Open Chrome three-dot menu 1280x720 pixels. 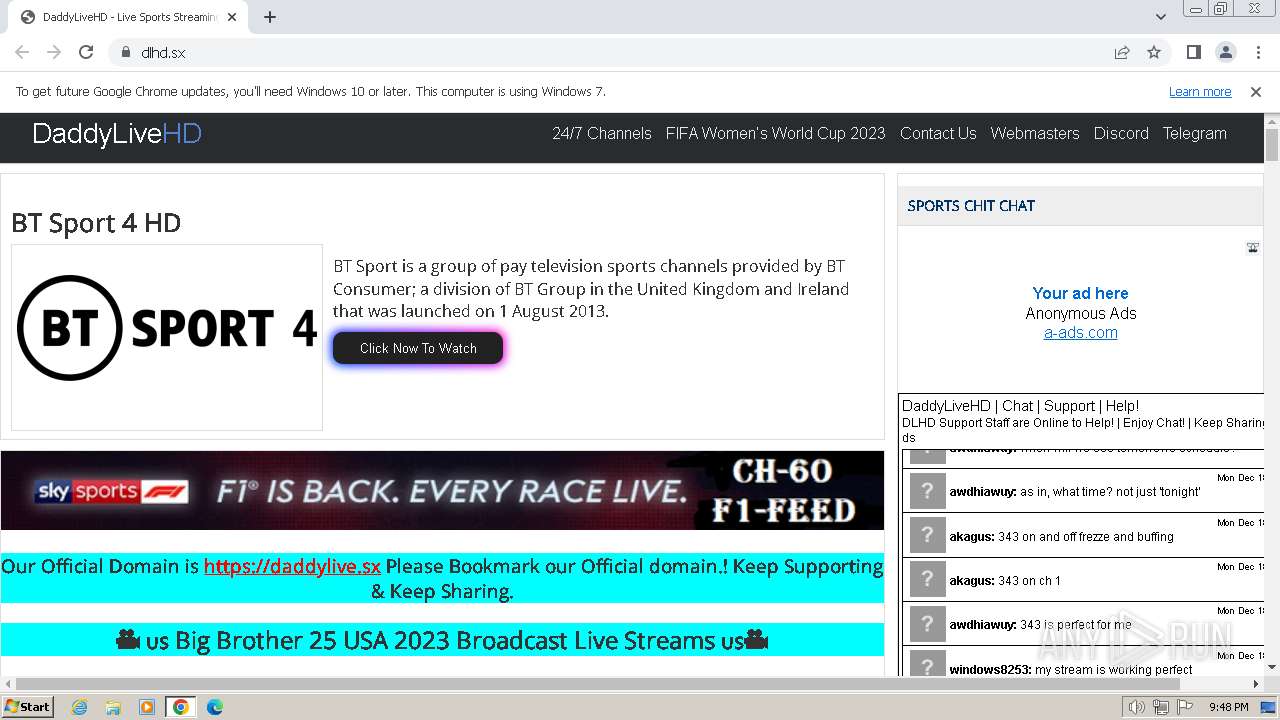(x=1257, y=52)
